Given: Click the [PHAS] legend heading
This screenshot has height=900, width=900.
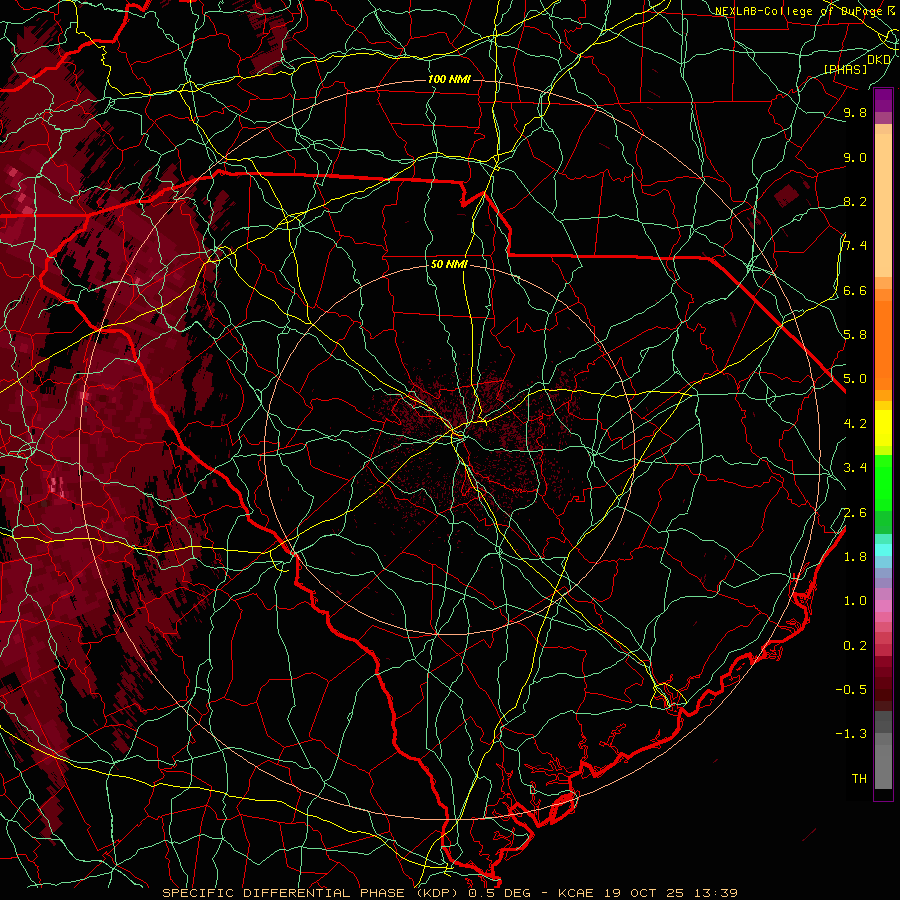Looking at the screenshot, I should pyautogui.click(x=845, y=69).
